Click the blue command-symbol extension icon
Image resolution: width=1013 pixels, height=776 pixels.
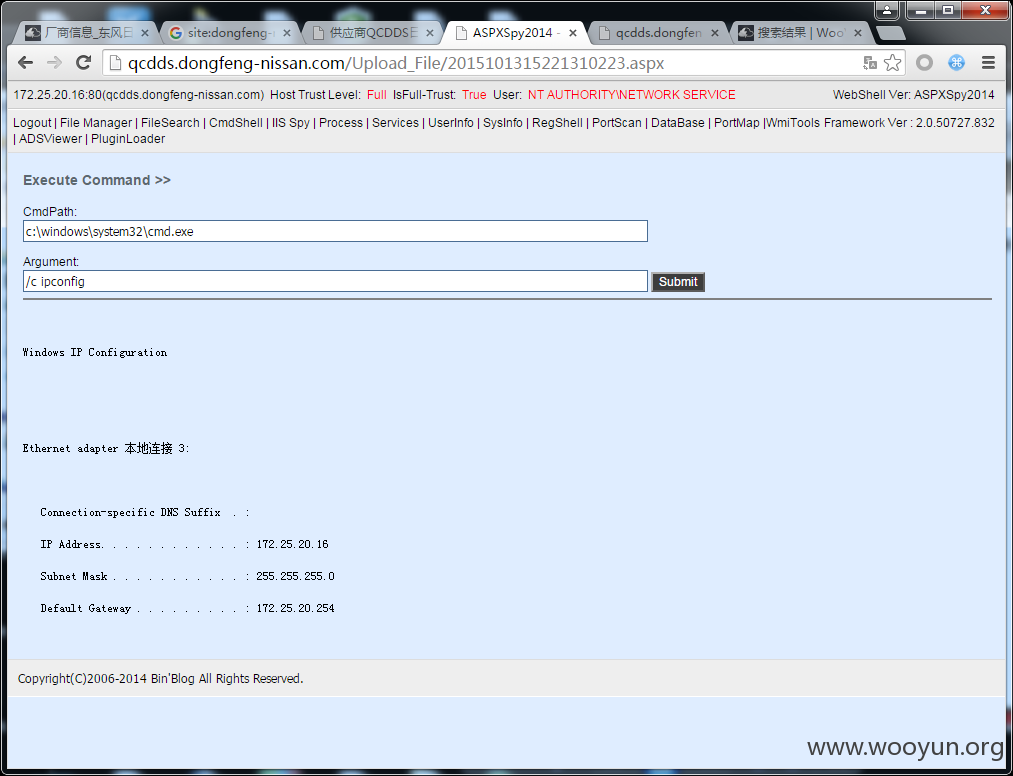956,63
